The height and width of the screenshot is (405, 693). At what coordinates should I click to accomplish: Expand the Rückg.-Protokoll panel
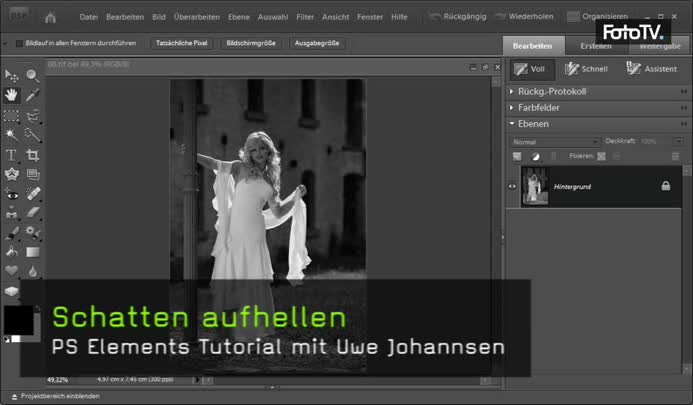pyautogui.click(x=511, y=92)
